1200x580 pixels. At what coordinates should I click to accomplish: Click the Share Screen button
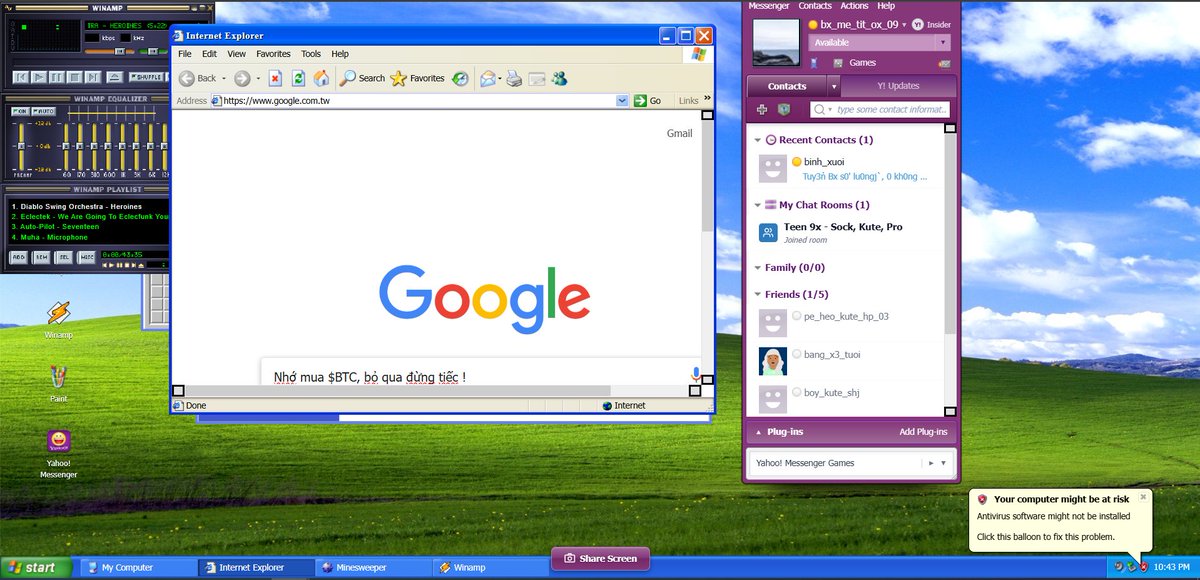coord(600,558)
